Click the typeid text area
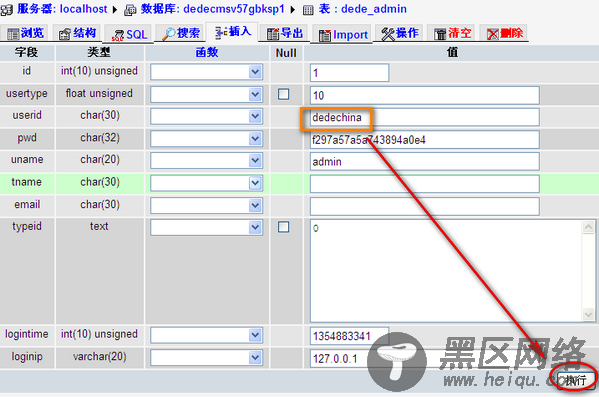Image resolution: width=599 pixels, height=397 pixels. (446, 271)
